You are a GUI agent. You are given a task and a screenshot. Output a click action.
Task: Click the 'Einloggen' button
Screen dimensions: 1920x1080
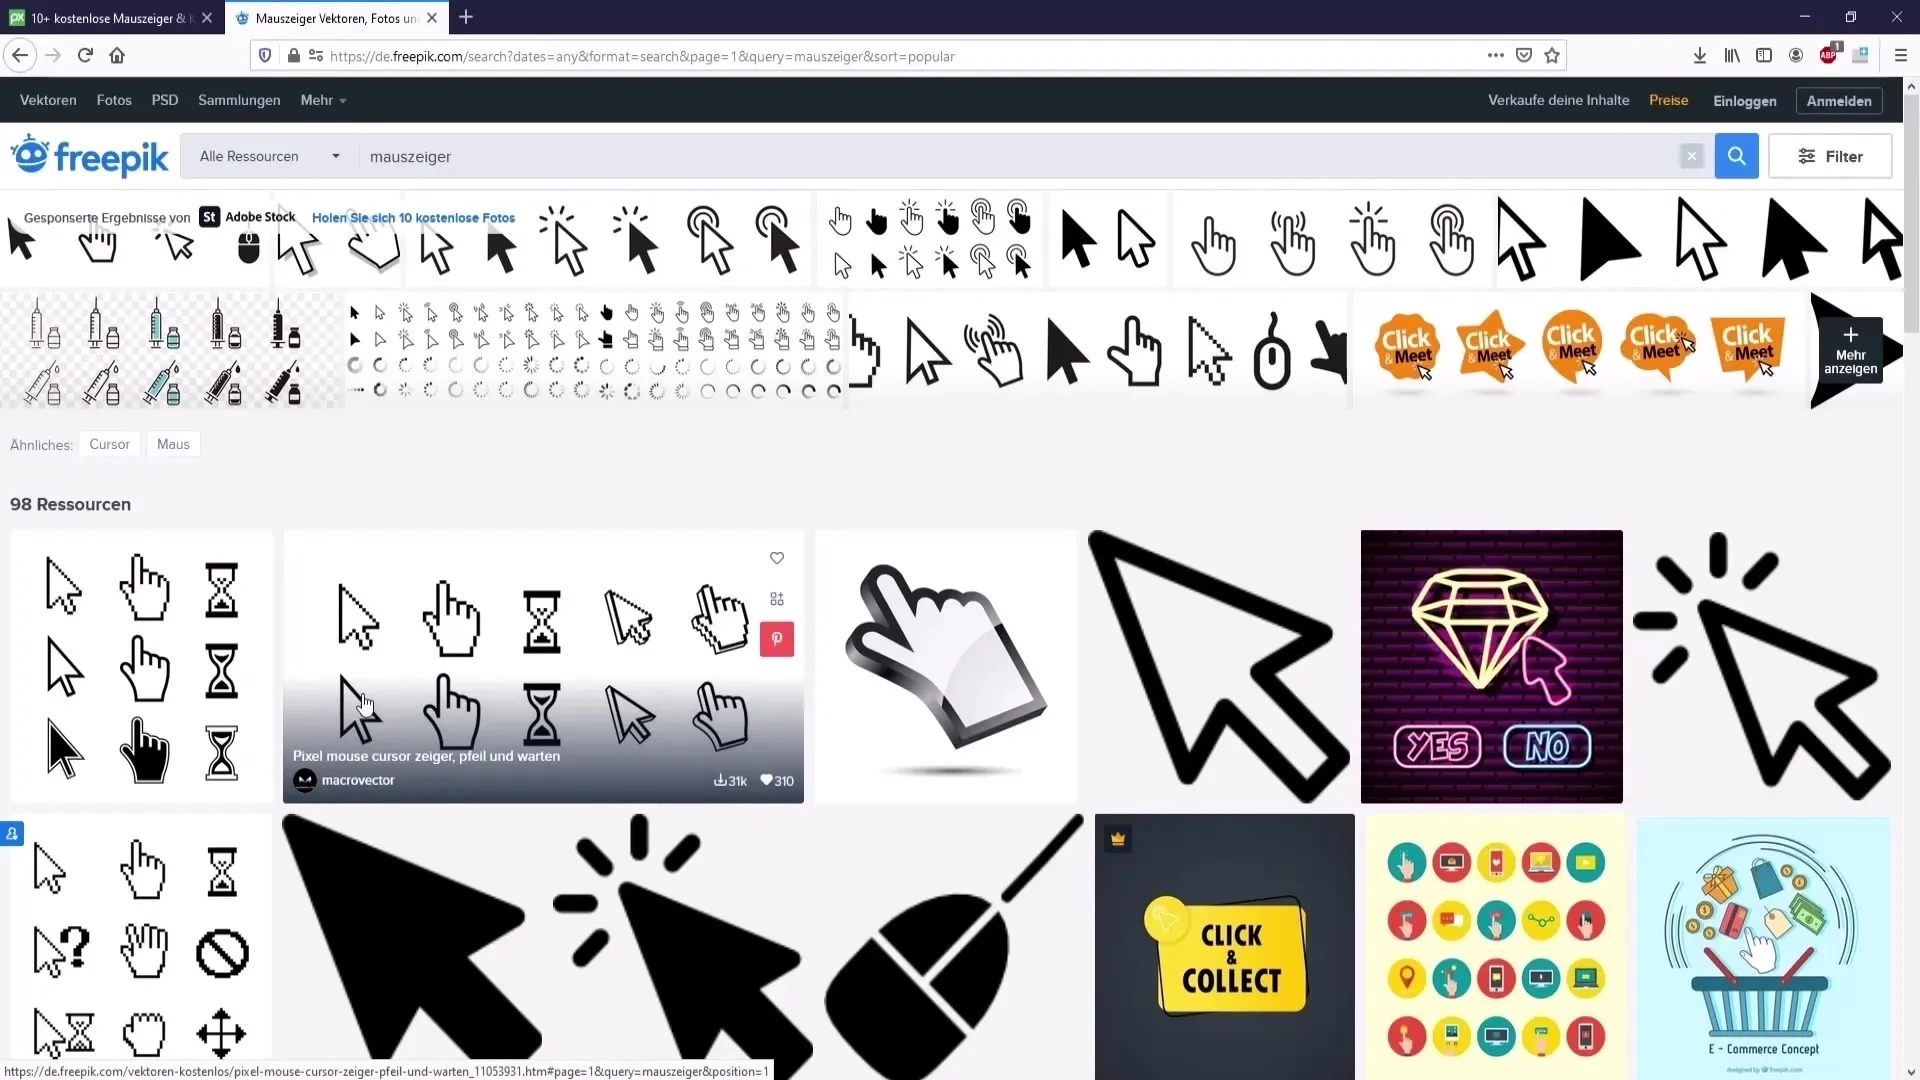1745,100
